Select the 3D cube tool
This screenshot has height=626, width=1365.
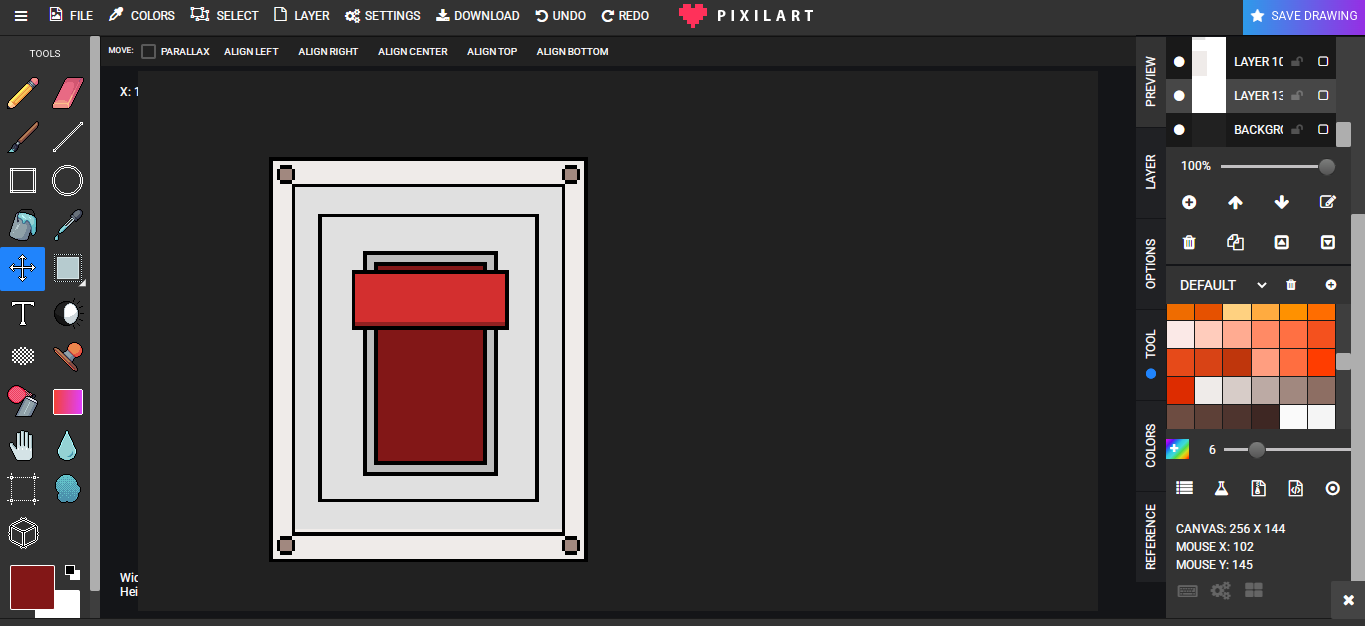(23, 533)
